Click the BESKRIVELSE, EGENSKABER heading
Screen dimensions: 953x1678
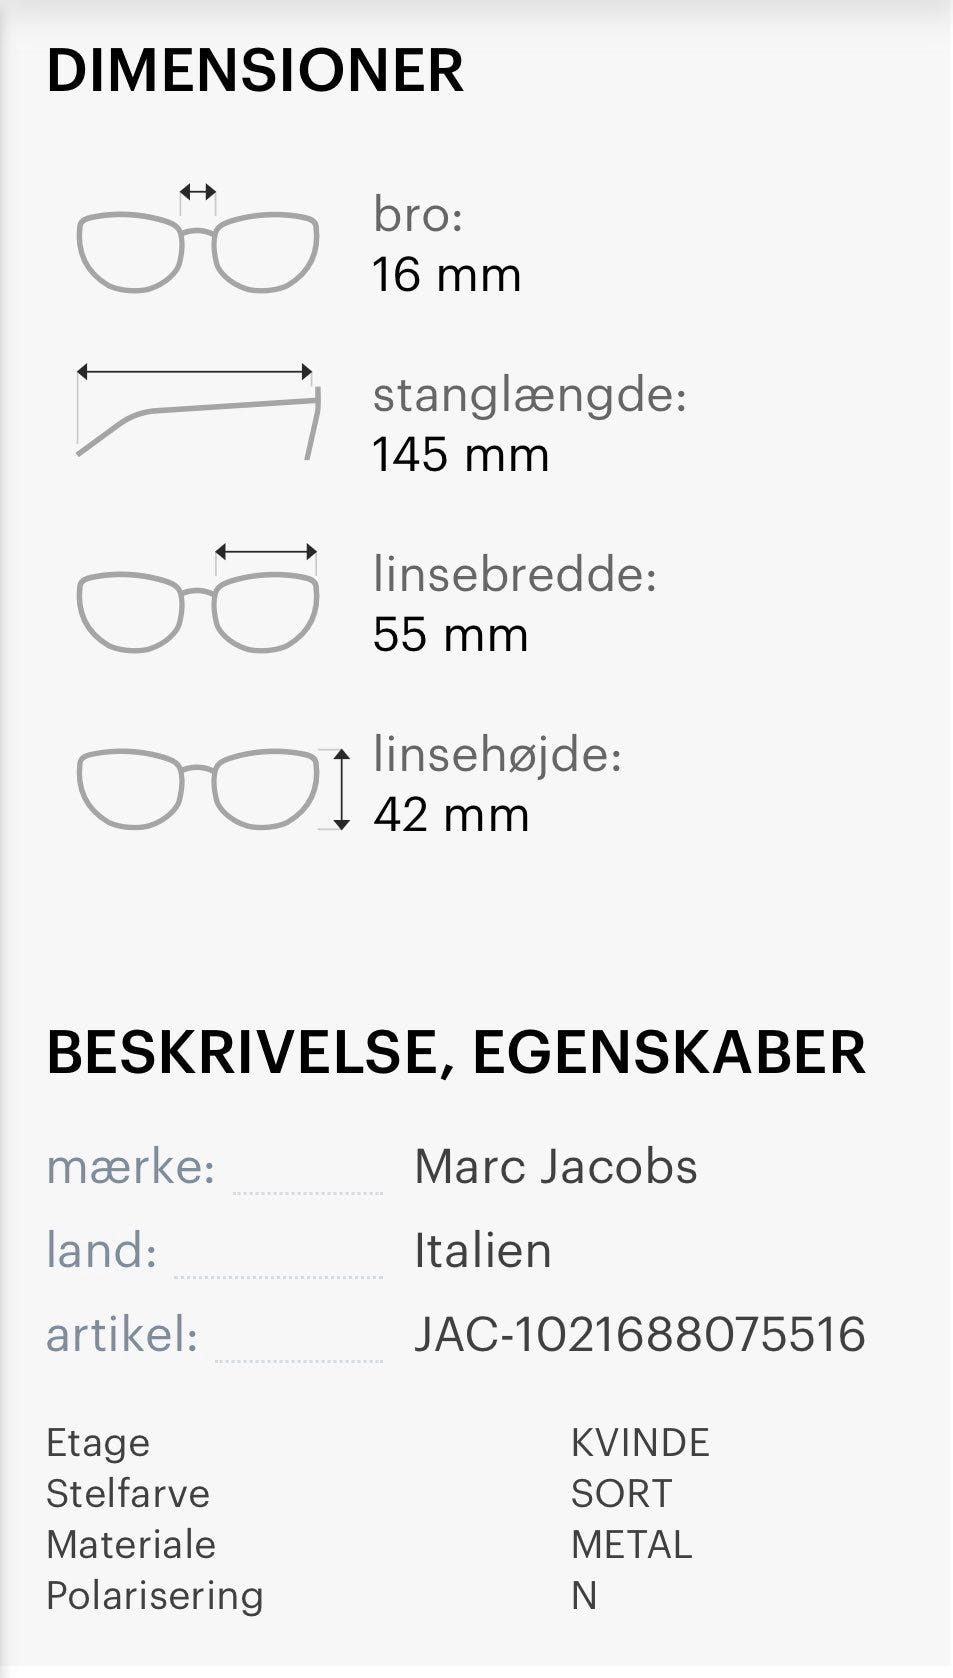[456, 1052]
